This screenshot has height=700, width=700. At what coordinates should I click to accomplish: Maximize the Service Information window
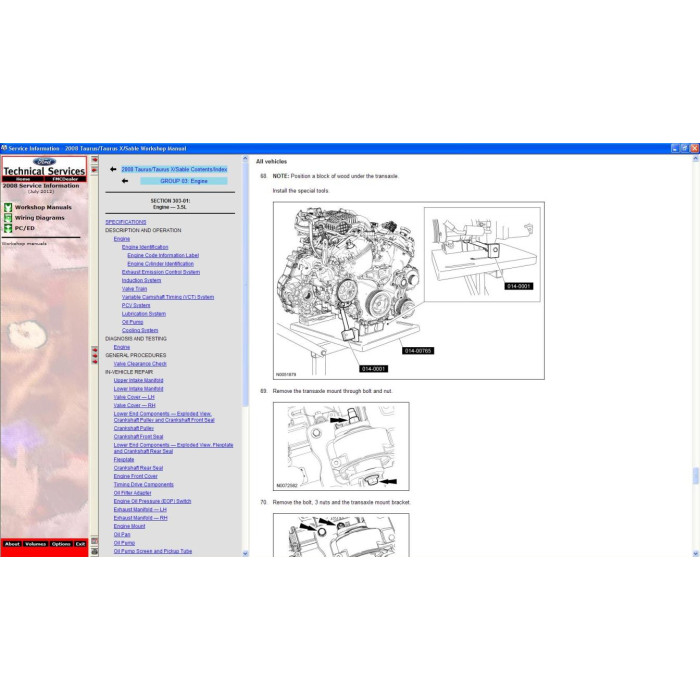[684, 148]
